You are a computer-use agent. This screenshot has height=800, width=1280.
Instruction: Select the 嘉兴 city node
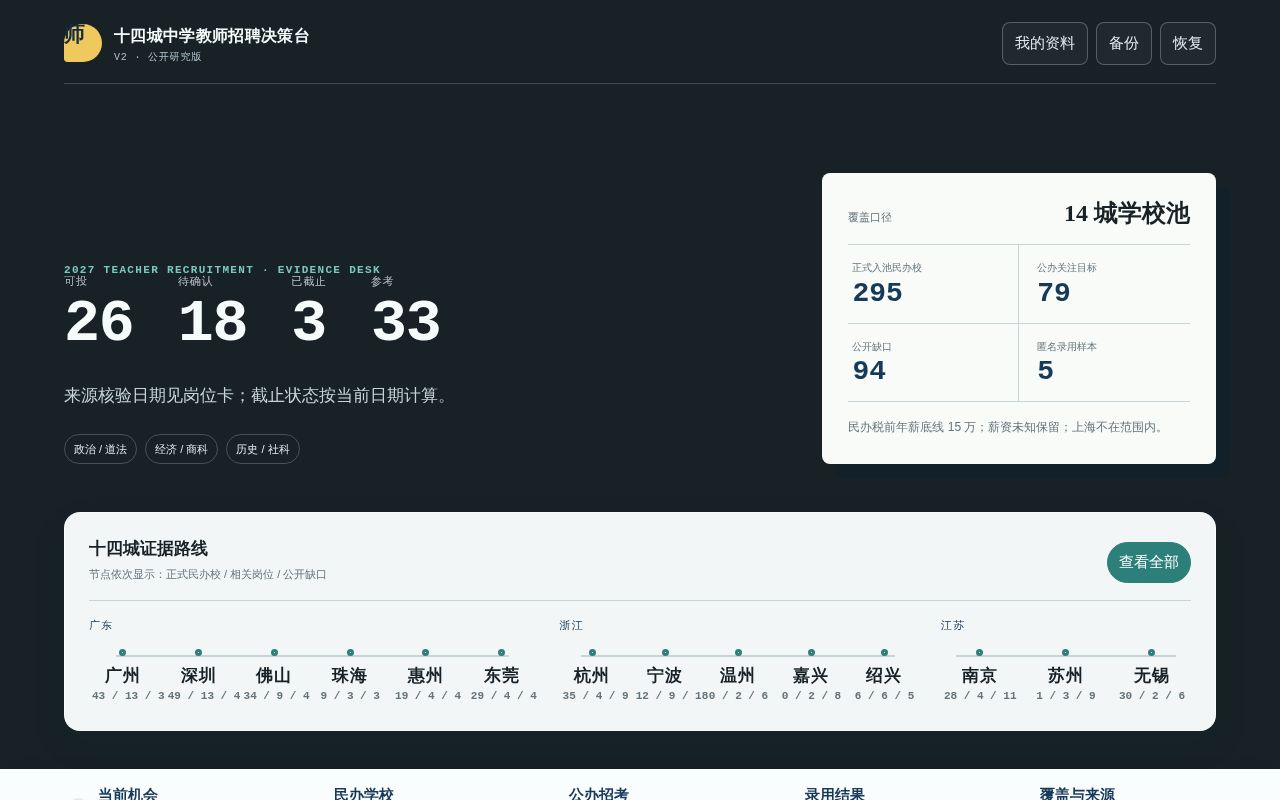click(x=811, y=675)
